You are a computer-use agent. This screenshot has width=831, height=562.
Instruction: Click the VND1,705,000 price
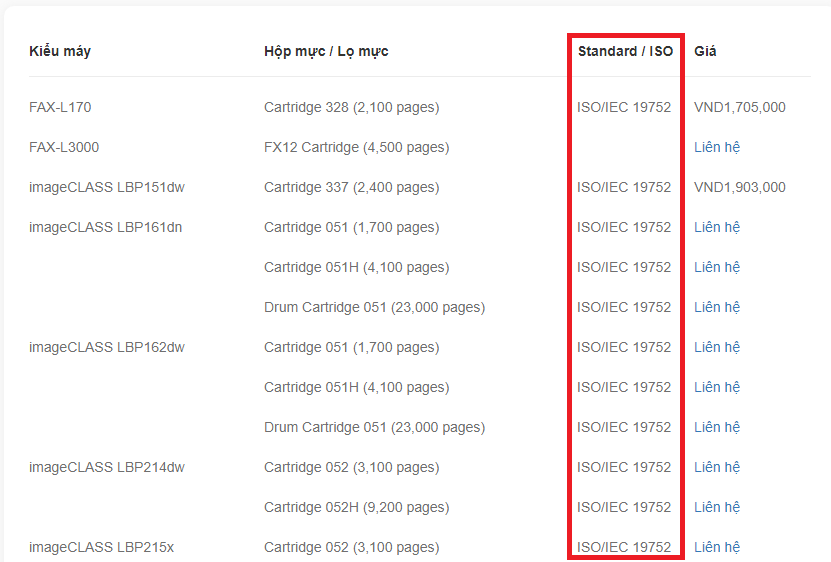click(x=739, y=107)
